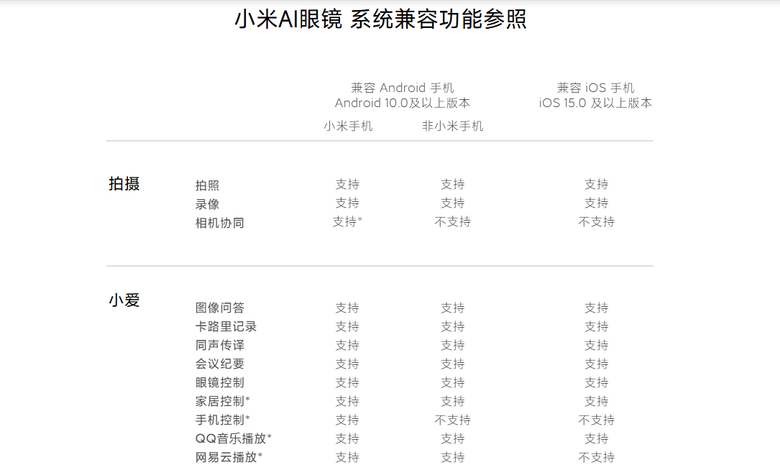Select the 相机协同 feature row label
The height and width of the screenshot is (470, 780).
[x=219, y=222]
